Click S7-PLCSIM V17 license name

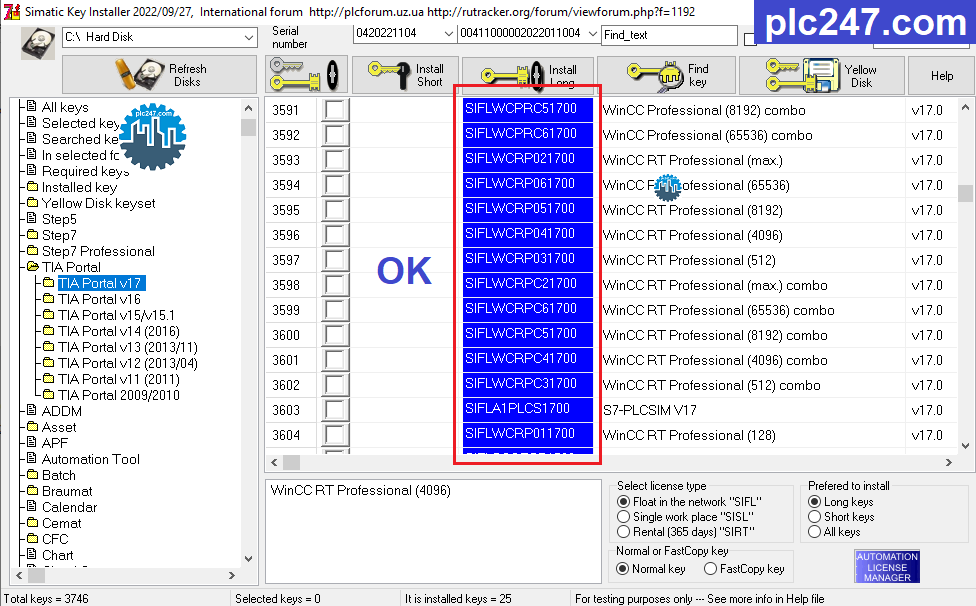click(x=650, y=411)
